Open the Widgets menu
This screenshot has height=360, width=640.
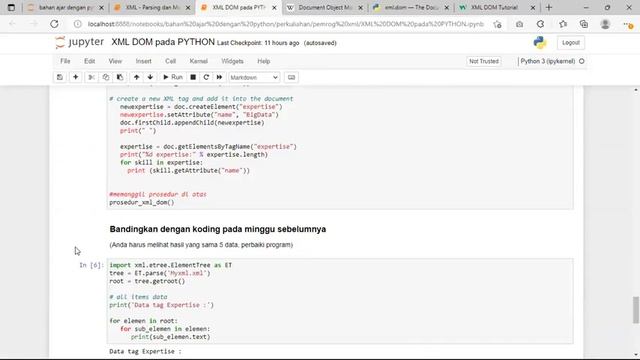(232, 61)
